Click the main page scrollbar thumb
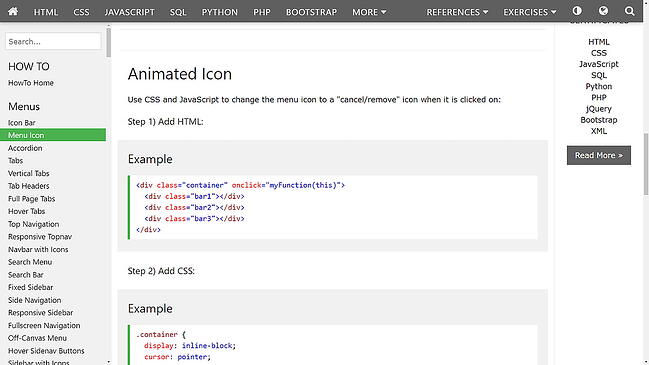The height and width of the screenshot is (365, 649). click(646, 164)
